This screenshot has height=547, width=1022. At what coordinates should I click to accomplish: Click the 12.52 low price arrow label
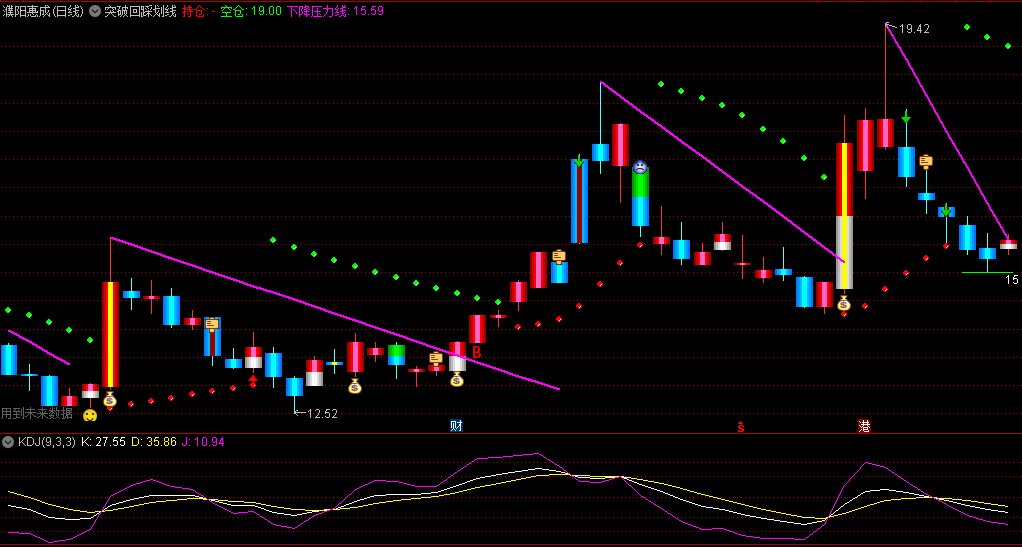pos(317,413)
